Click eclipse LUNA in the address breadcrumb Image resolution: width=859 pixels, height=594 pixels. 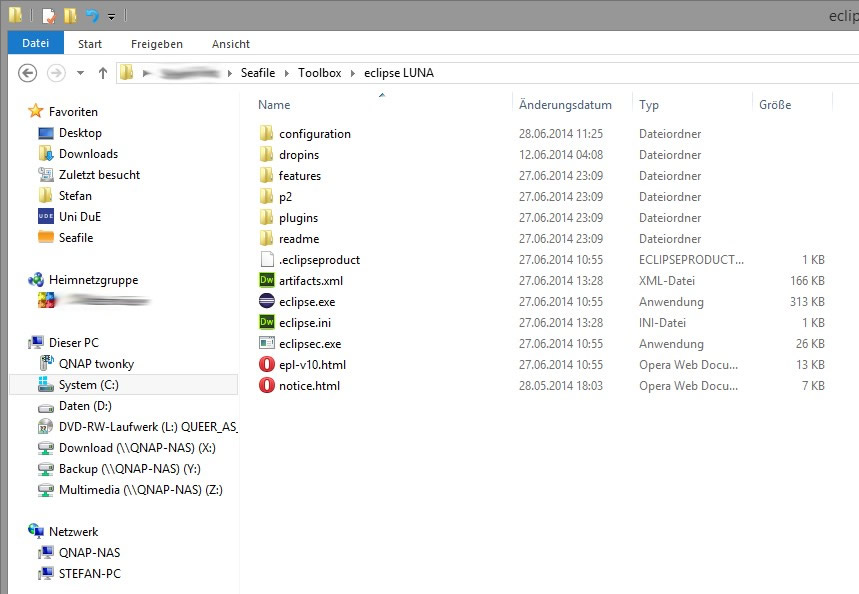(399, 73)
